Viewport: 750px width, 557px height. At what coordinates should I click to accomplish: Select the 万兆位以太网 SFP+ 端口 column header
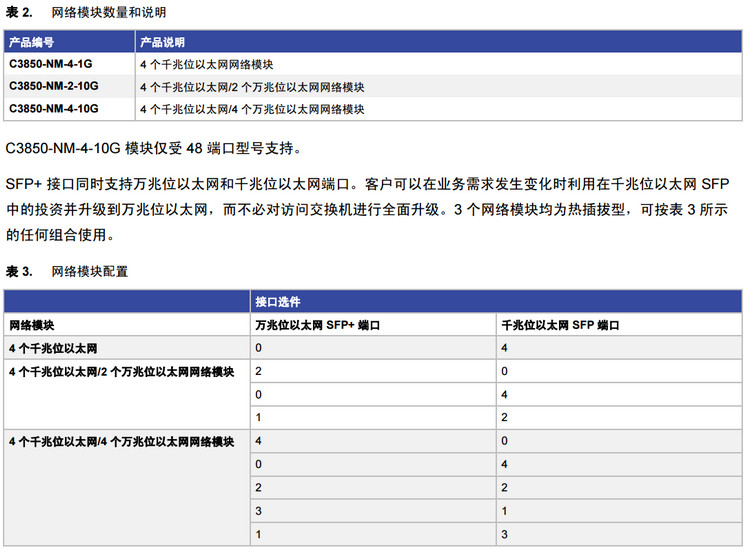[318, 325]
